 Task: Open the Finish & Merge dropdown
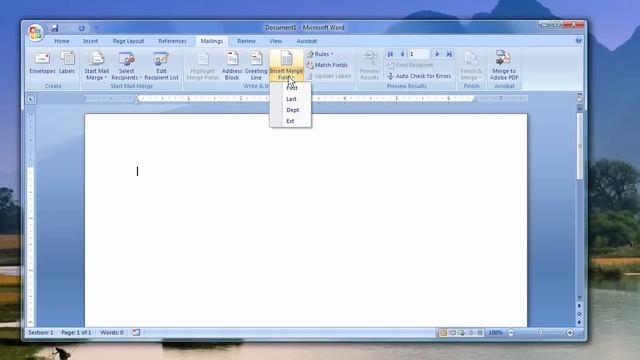pos(471,65)
